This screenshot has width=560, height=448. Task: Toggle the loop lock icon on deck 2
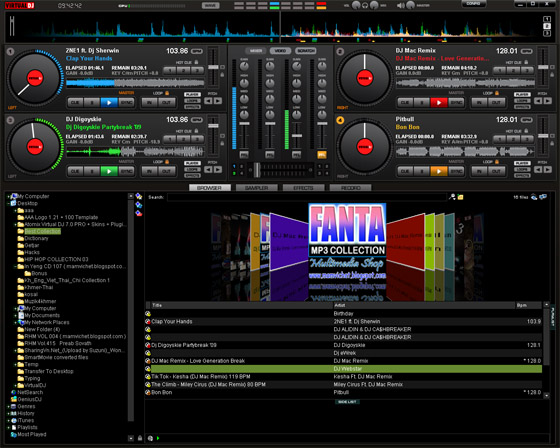pos(496,93)
